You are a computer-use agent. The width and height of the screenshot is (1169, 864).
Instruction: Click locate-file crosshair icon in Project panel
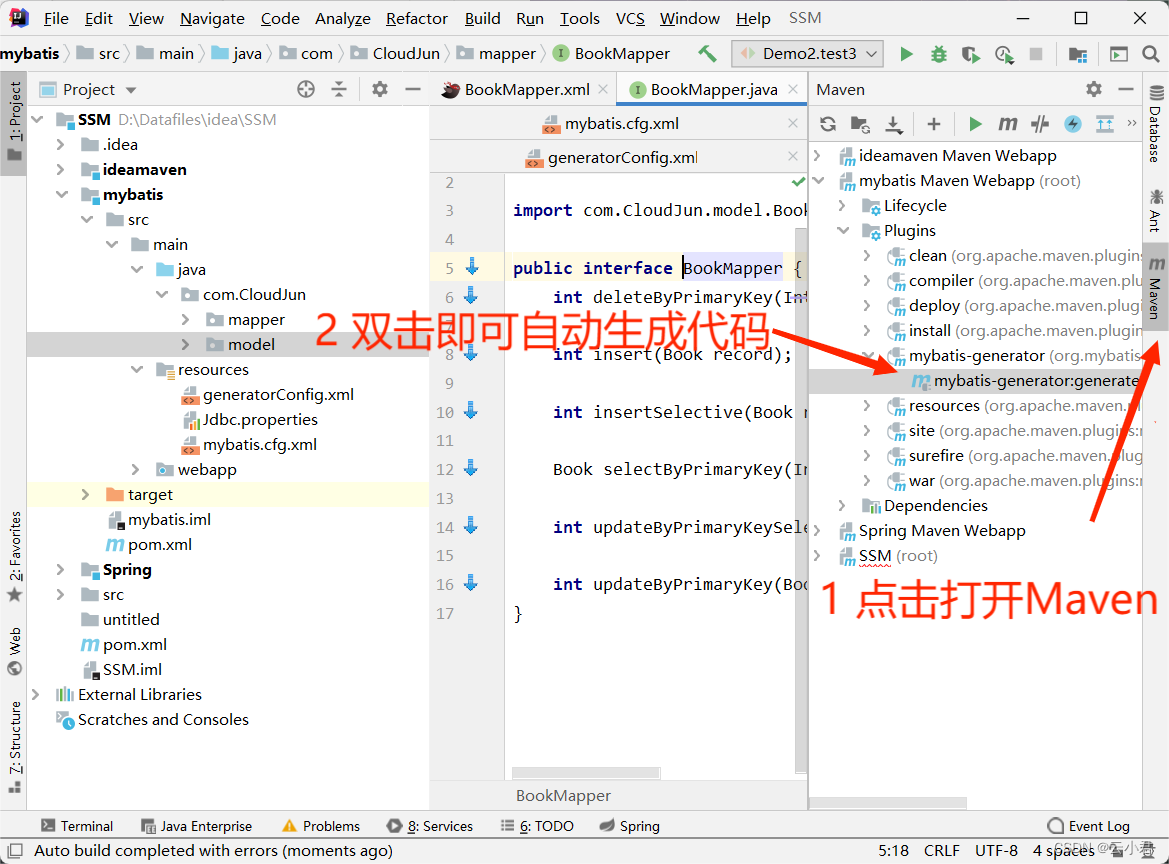pyautogui.click(x=306, y=89)
